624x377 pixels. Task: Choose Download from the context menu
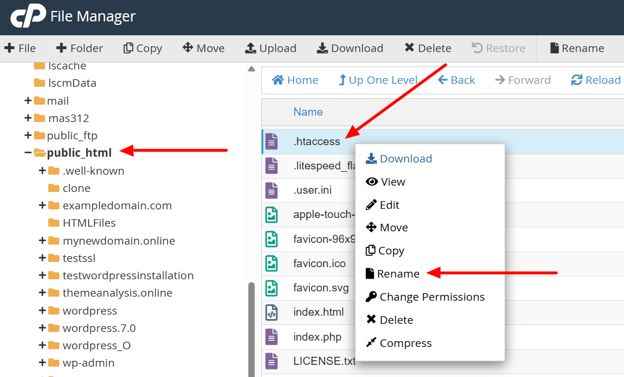[399, 159]
